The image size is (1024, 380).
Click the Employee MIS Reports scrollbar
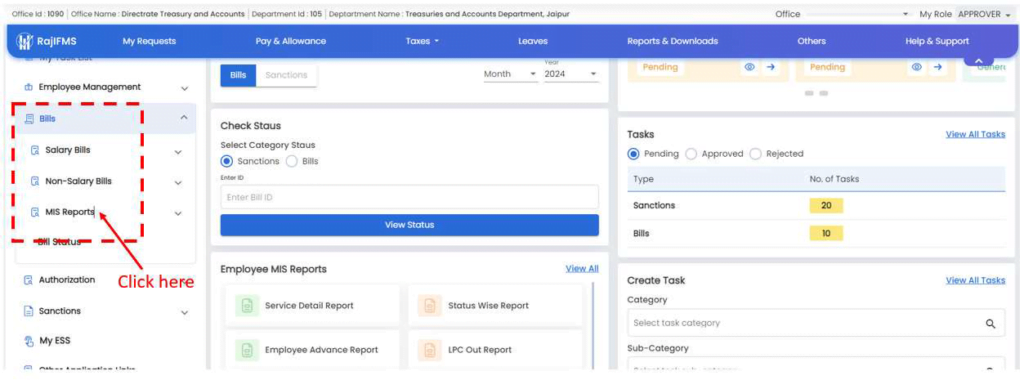click(593, 325)
